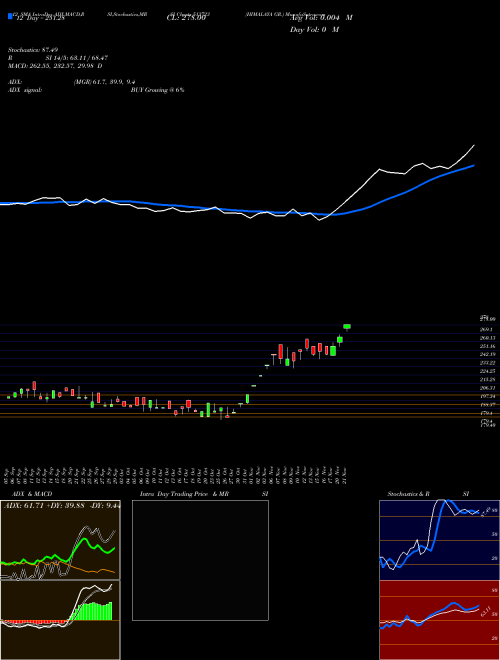Select the 'CL: 275.00' closing price text
The width and height of the screenshot is (500, 660).
(x=186, y=18)
